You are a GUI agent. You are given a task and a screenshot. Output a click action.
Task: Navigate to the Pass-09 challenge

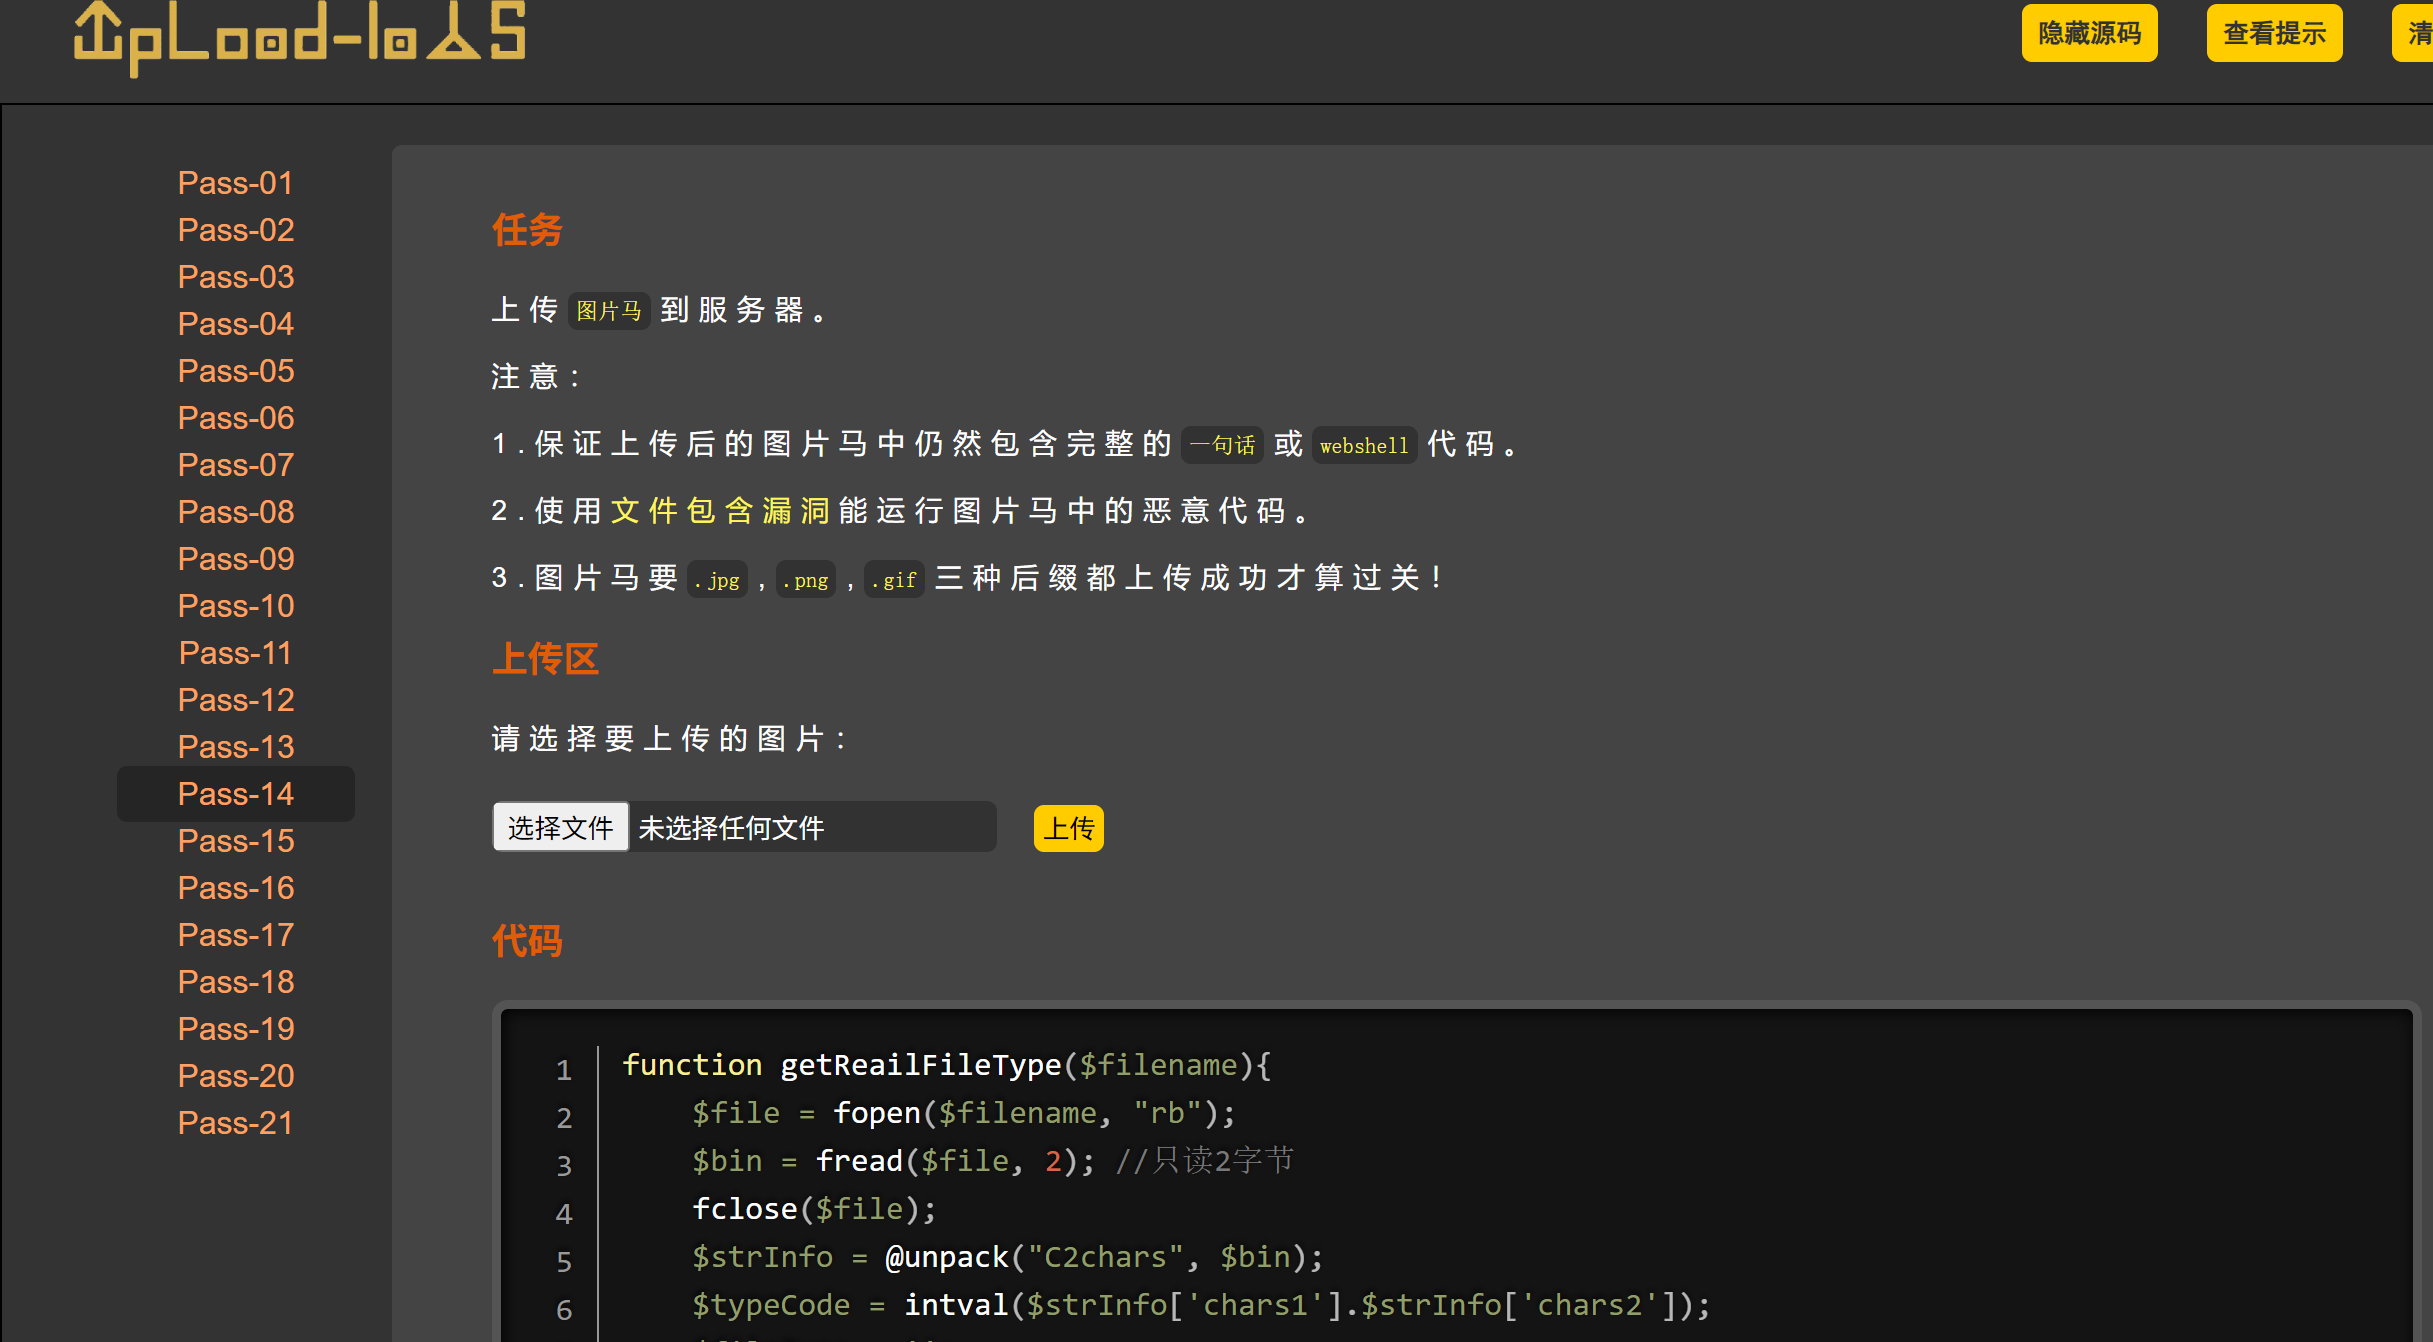point(236,559)
